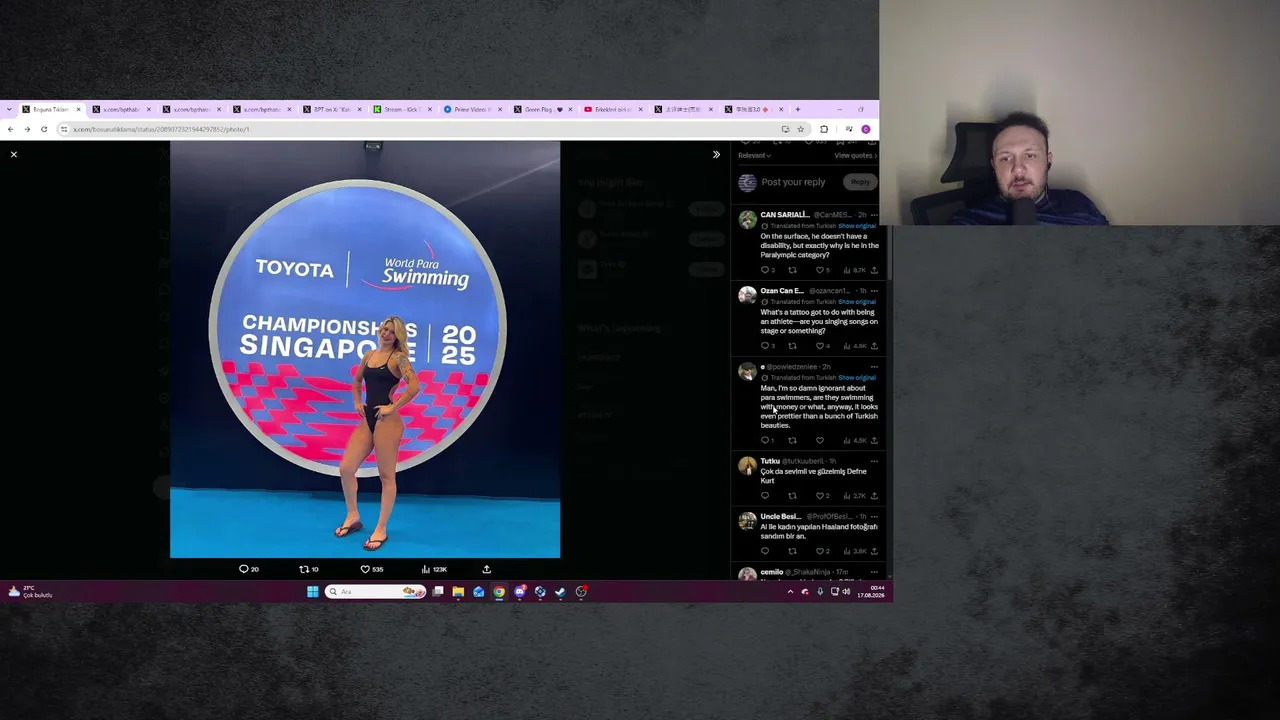Open the Relevant sort dropdown for replies

click(x=754, y=155)
